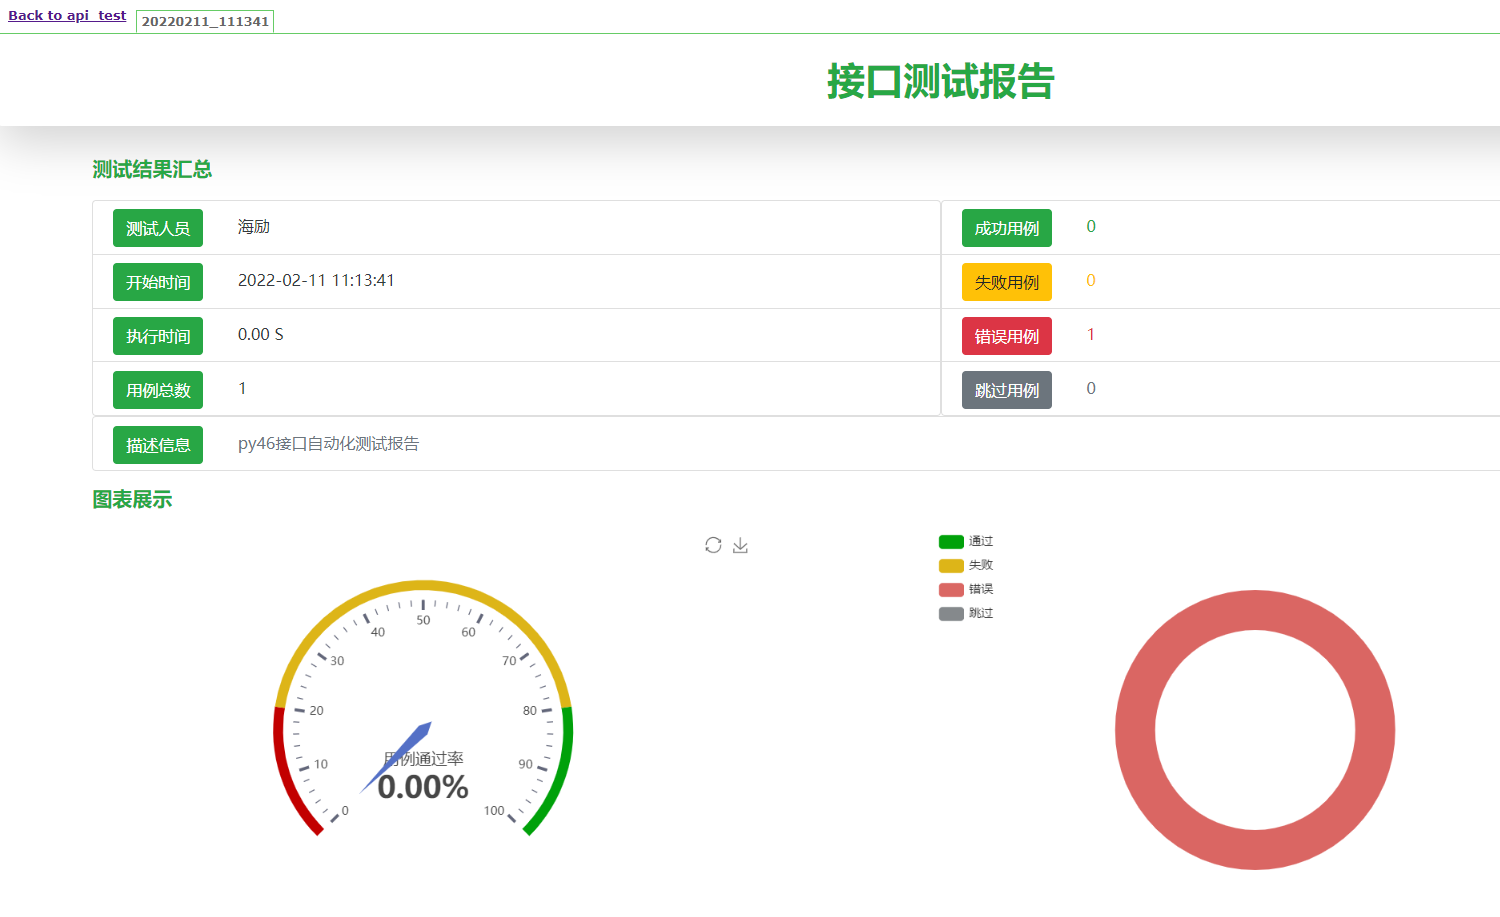1500x917 pixels.
Task: Click the 接口测试报告 page title
Action: (x=940, y=82)
